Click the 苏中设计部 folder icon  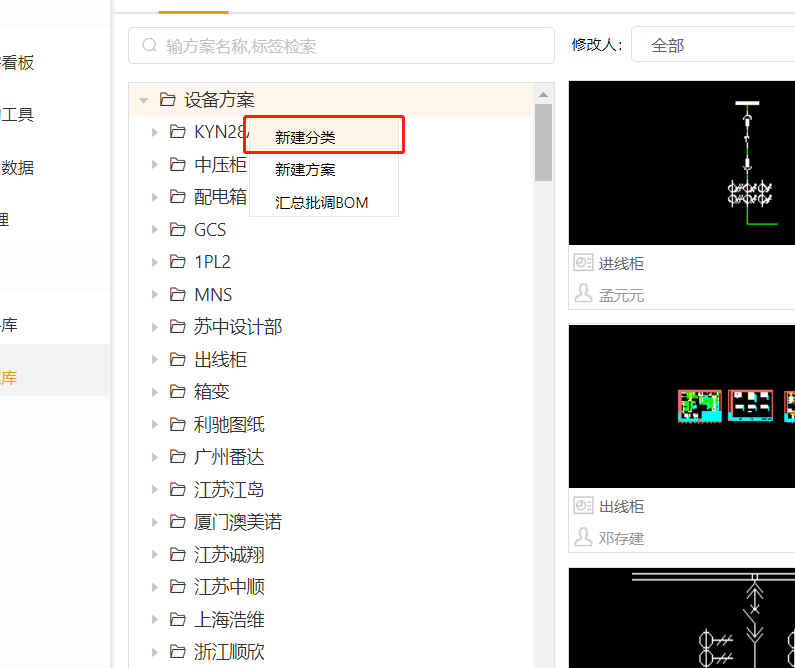click(x=177, y=327)
